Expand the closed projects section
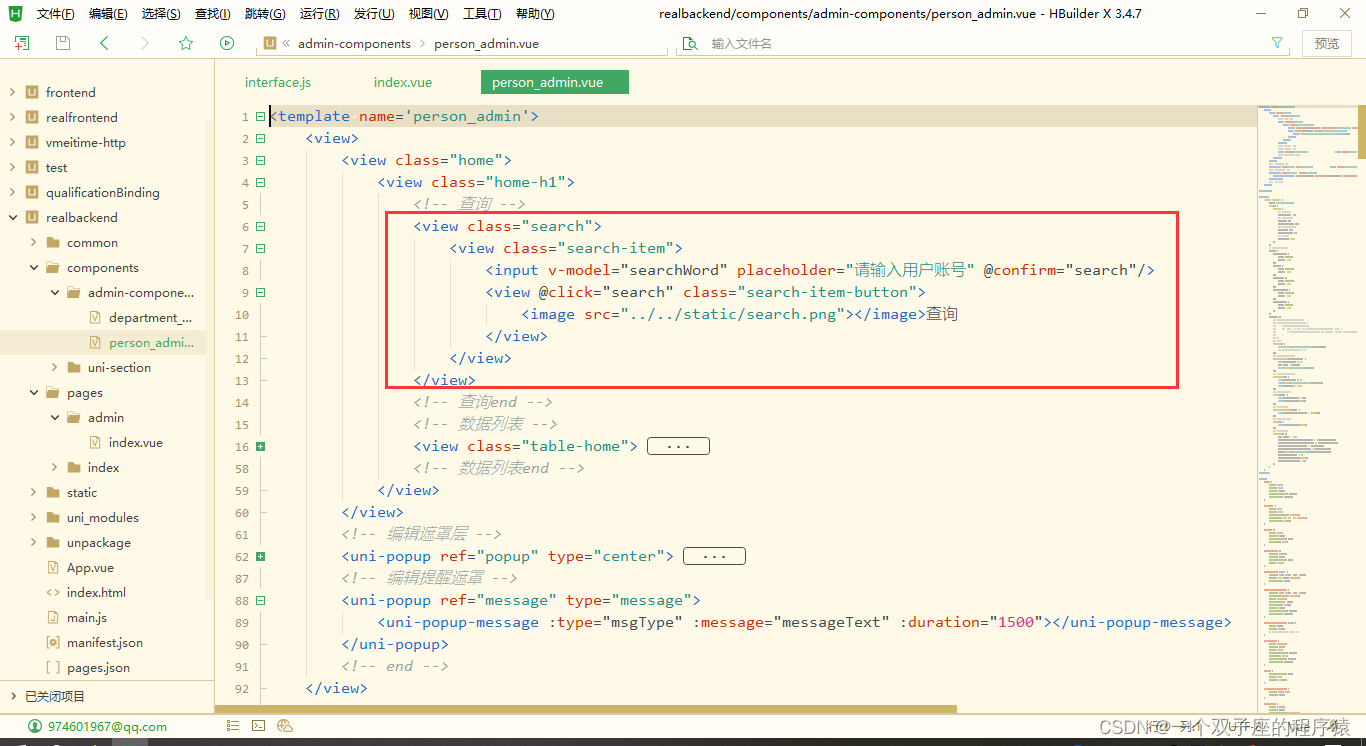Screen dimensions: 1366x746 12,696
